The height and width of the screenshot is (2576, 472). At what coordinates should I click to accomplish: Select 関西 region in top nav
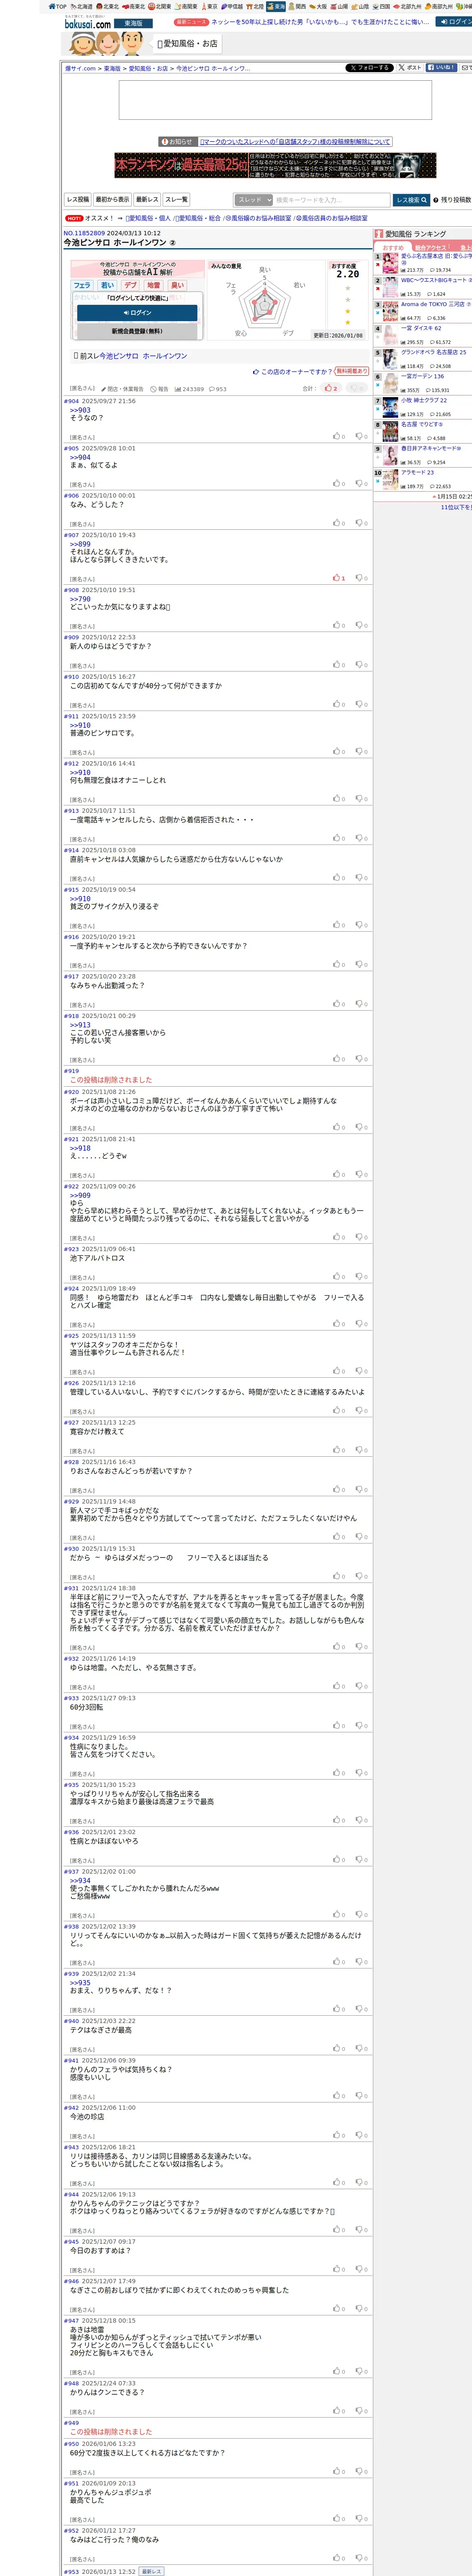(297, 6)
